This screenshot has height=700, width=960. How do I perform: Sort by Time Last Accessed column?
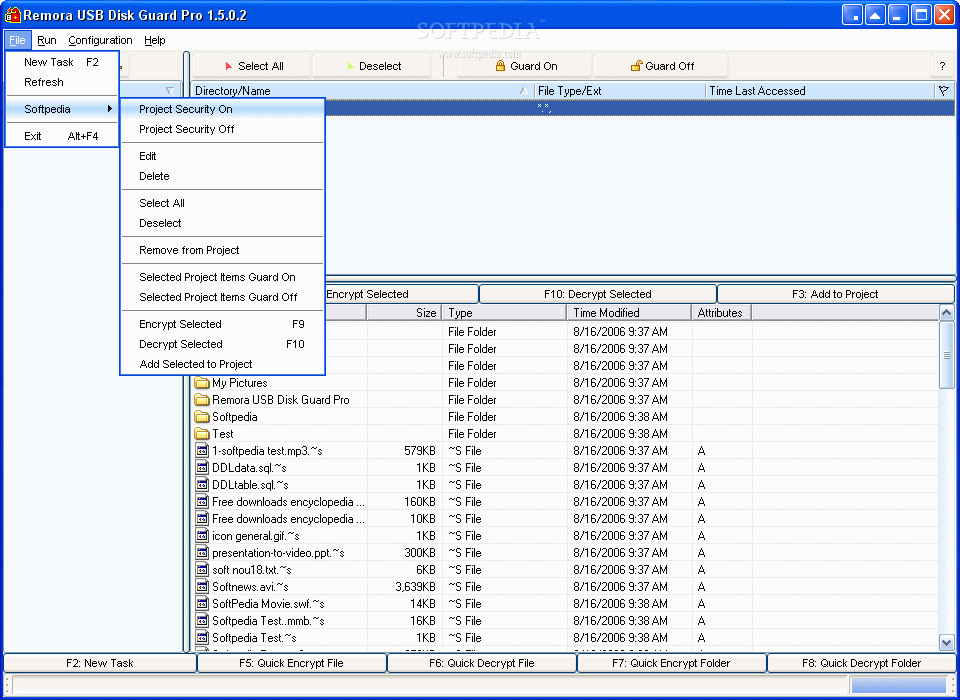pos(820,91)
